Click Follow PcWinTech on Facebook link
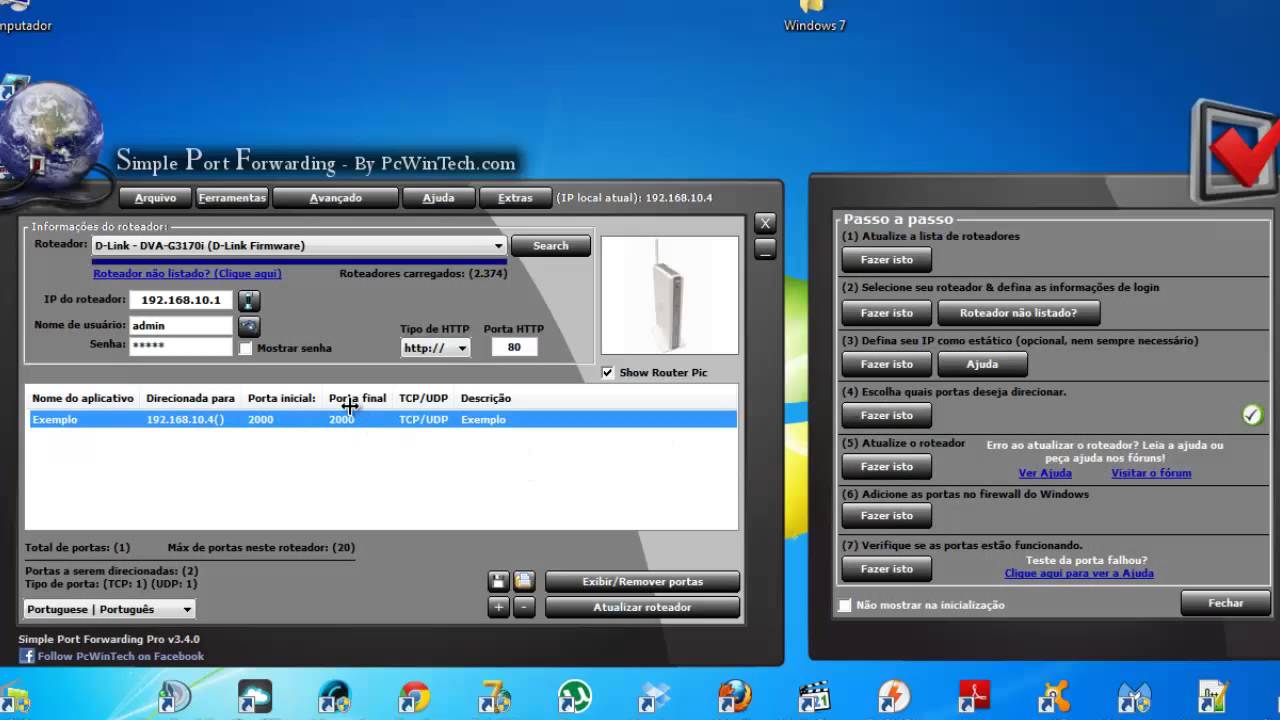This screenshot has height=720, width=1280. coord(120,656)
